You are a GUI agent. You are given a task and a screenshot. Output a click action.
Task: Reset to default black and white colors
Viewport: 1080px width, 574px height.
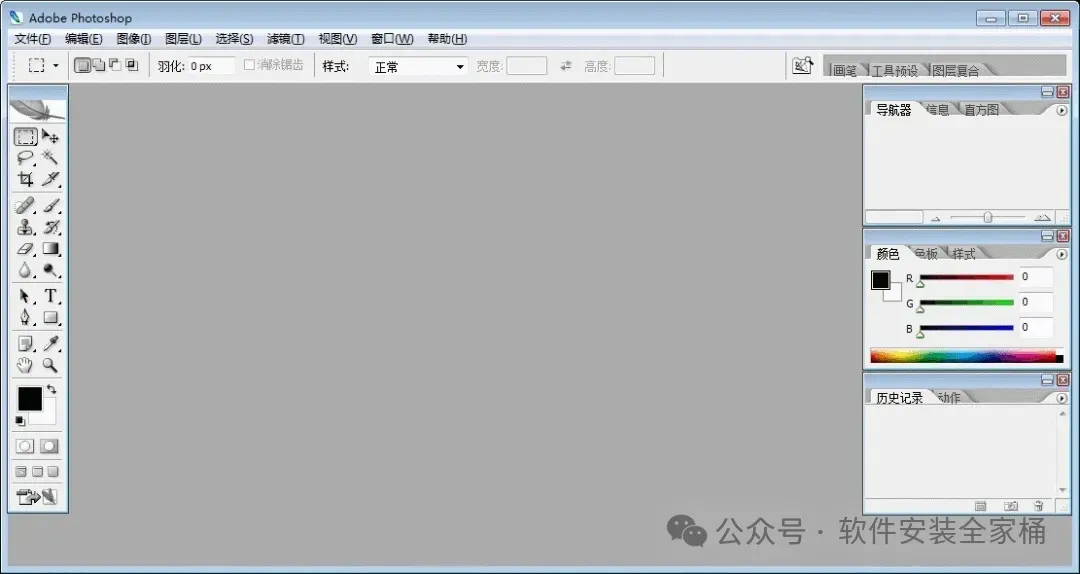pos(20,421)
